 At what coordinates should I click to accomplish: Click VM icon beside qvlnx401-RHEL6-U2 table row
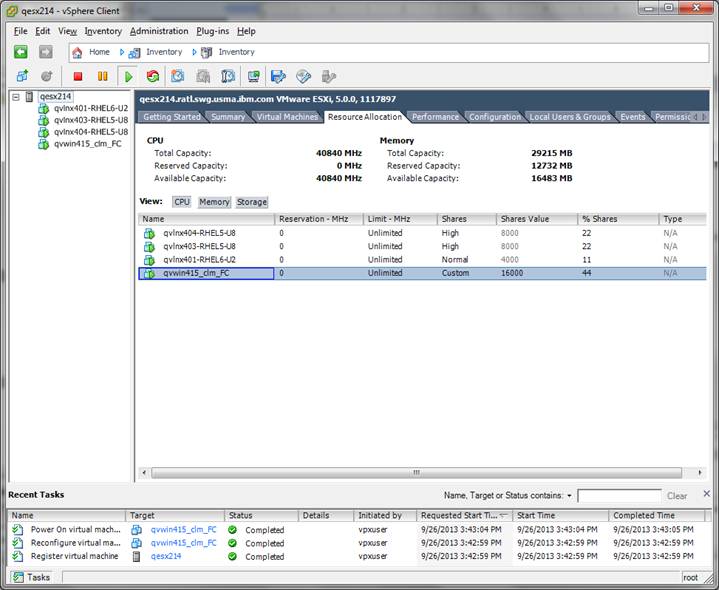tap(149, 260)
